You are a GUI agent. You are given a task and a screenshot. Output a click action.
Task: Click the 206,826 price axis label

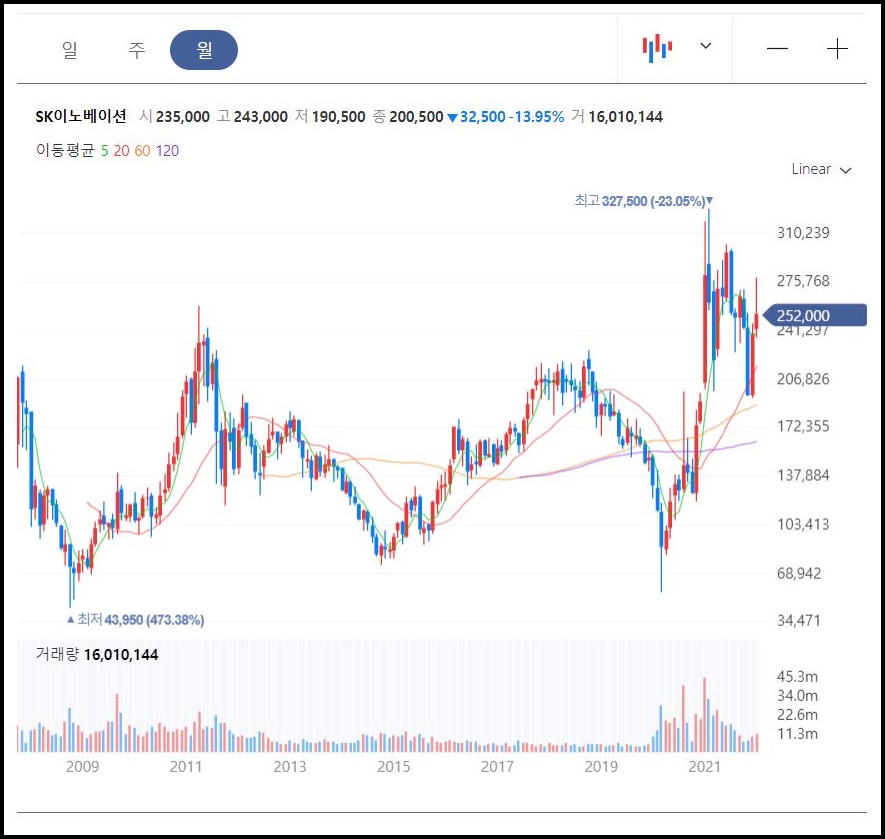coord(803,379)
